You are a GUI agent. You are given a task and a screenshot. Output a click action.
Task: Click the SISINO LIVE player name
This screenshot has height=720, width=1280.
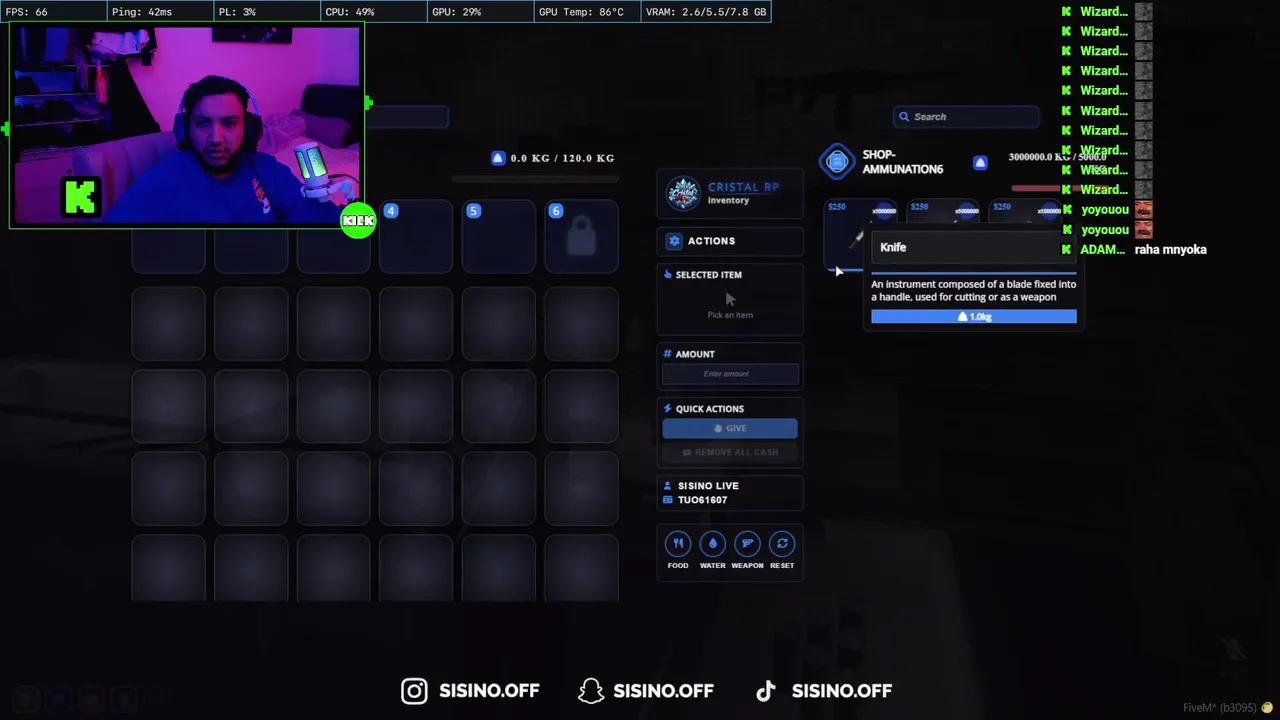point(708,486)
